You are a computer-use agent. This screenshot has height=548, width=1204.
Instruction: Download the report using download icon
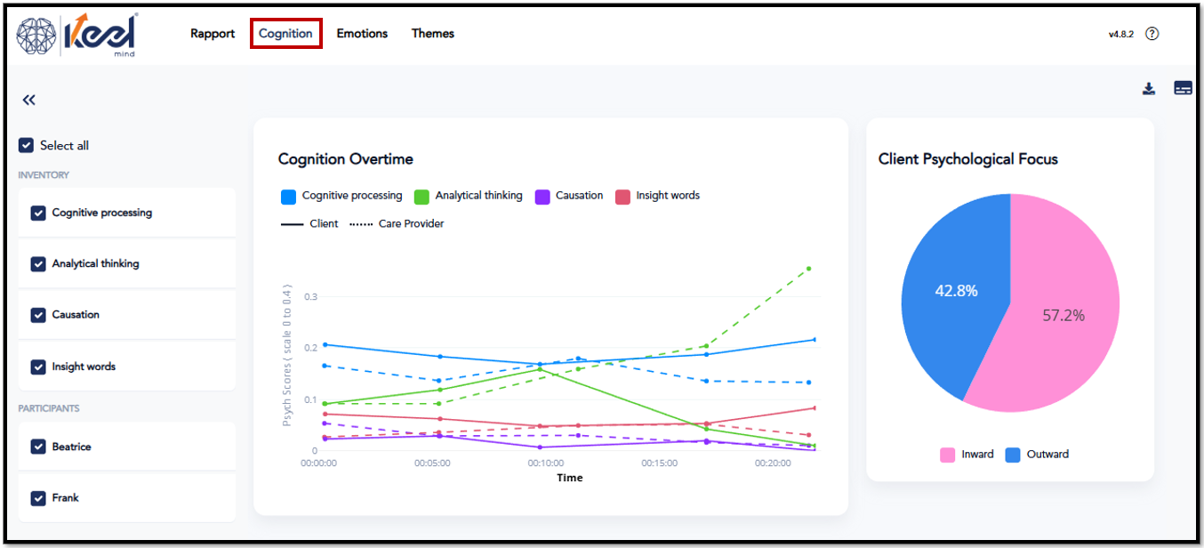[x=1149, y=89]
